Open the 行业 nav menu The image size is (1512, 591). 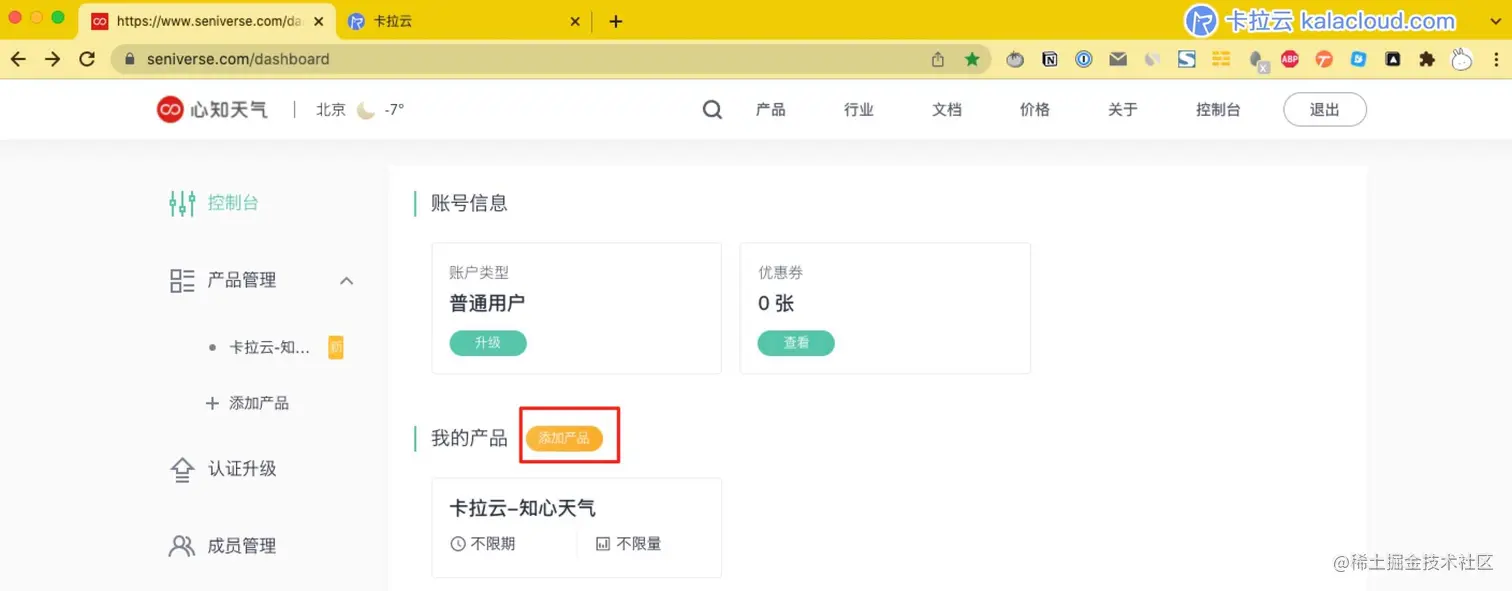pyautogui.click(x=859, y=110)
